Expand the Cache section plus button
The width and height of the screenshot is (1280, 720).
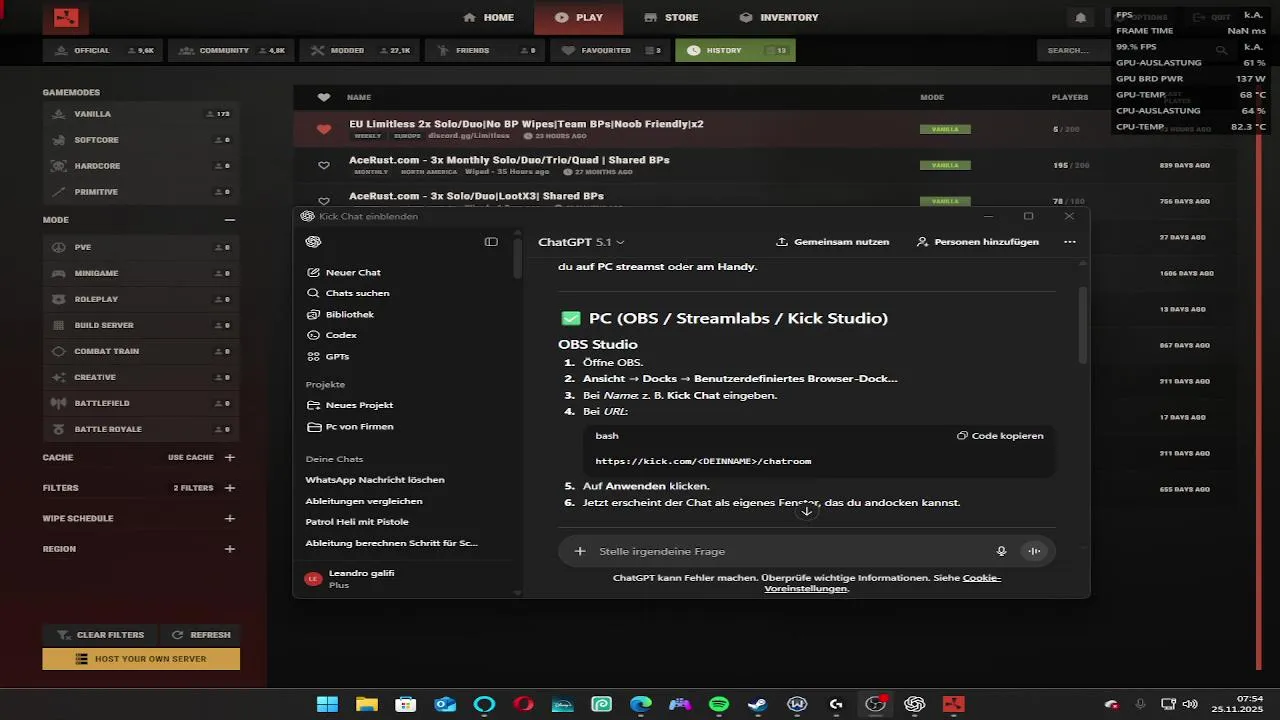click(230, 457)
